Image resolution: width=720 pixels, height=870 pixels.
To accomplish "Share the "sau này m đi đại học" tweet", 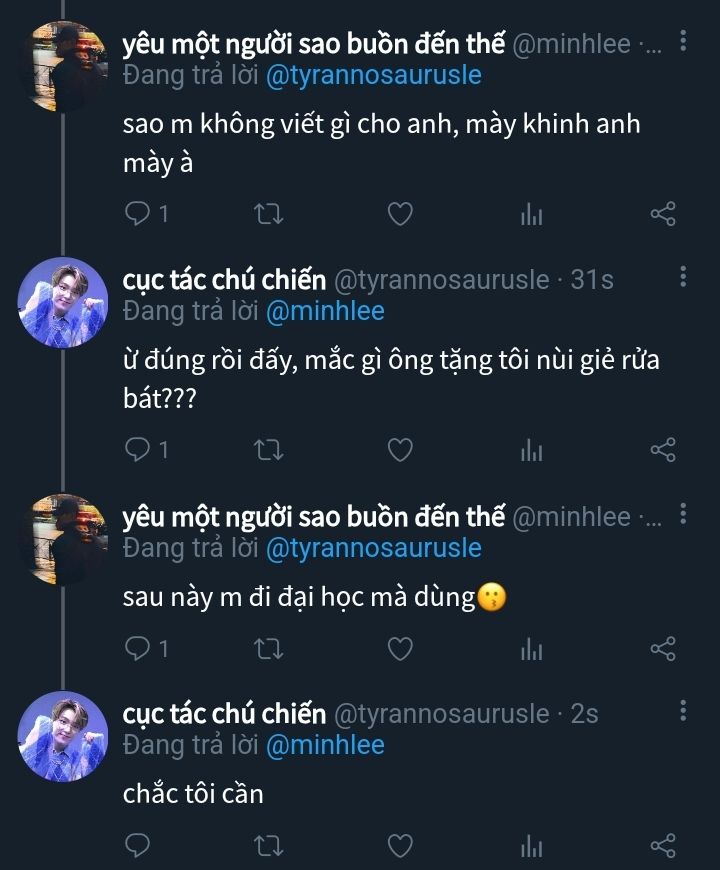I will [663, 649].
